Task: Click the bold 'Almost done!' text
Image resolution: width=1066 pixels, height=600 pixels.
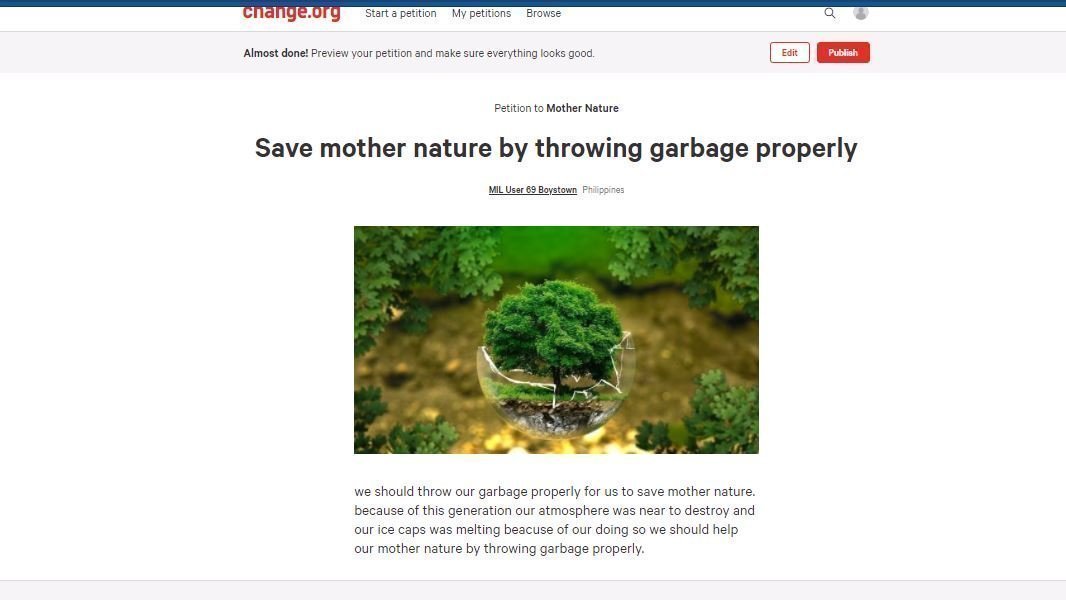Action: point(275,53)
